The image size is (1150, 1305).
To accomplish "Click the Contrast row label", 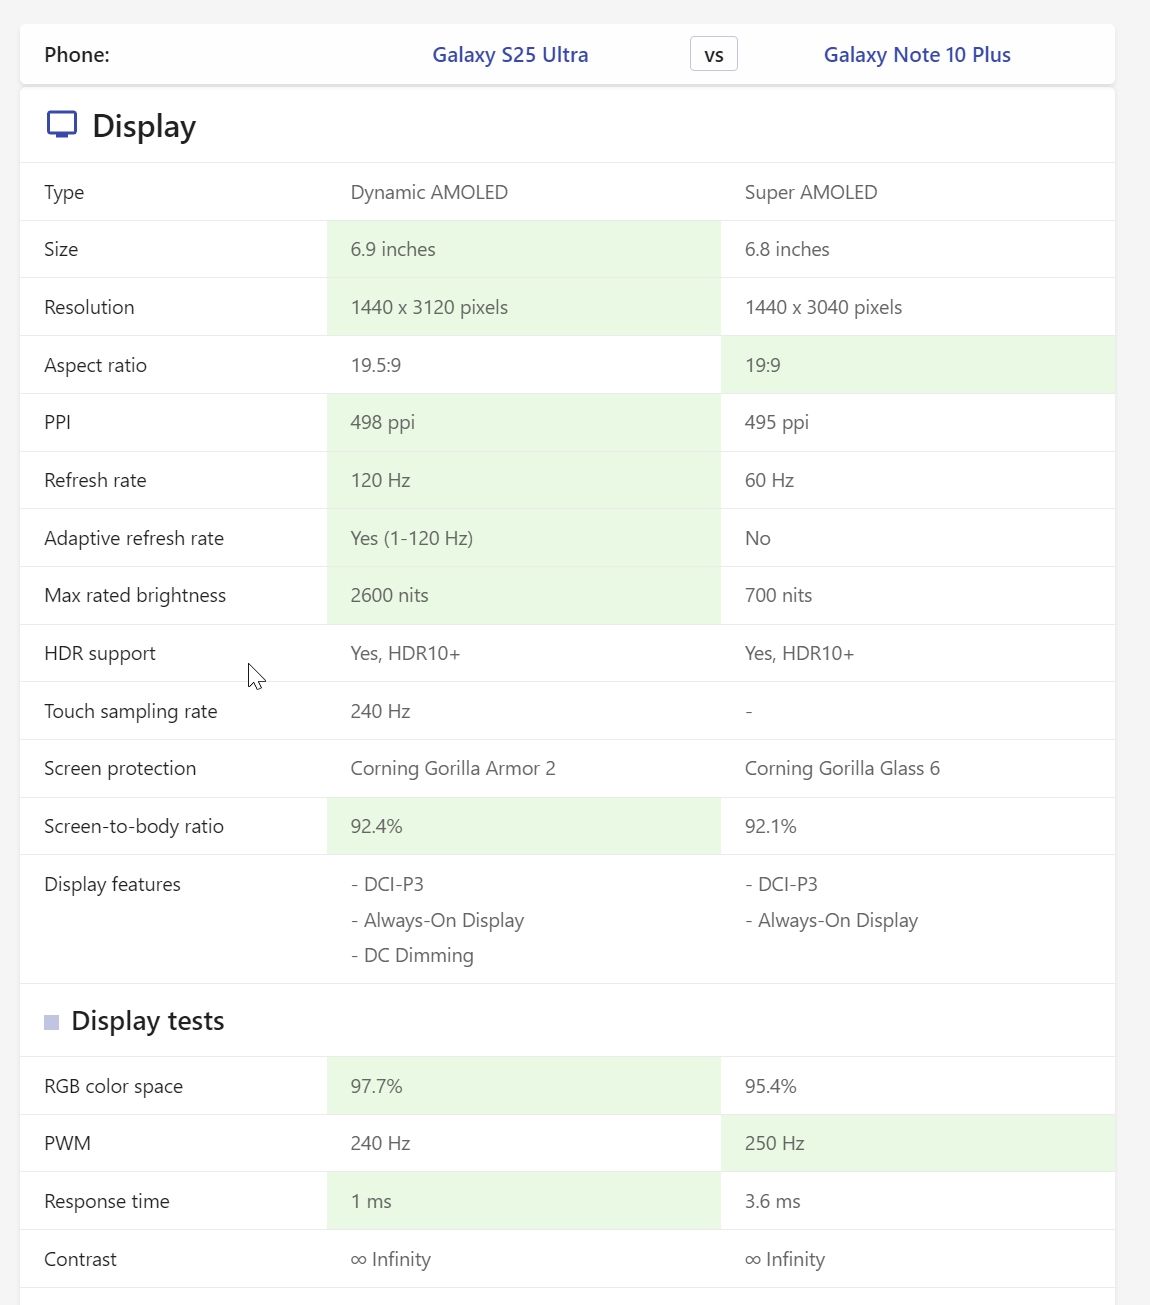I will click(x=80, y=1259).
